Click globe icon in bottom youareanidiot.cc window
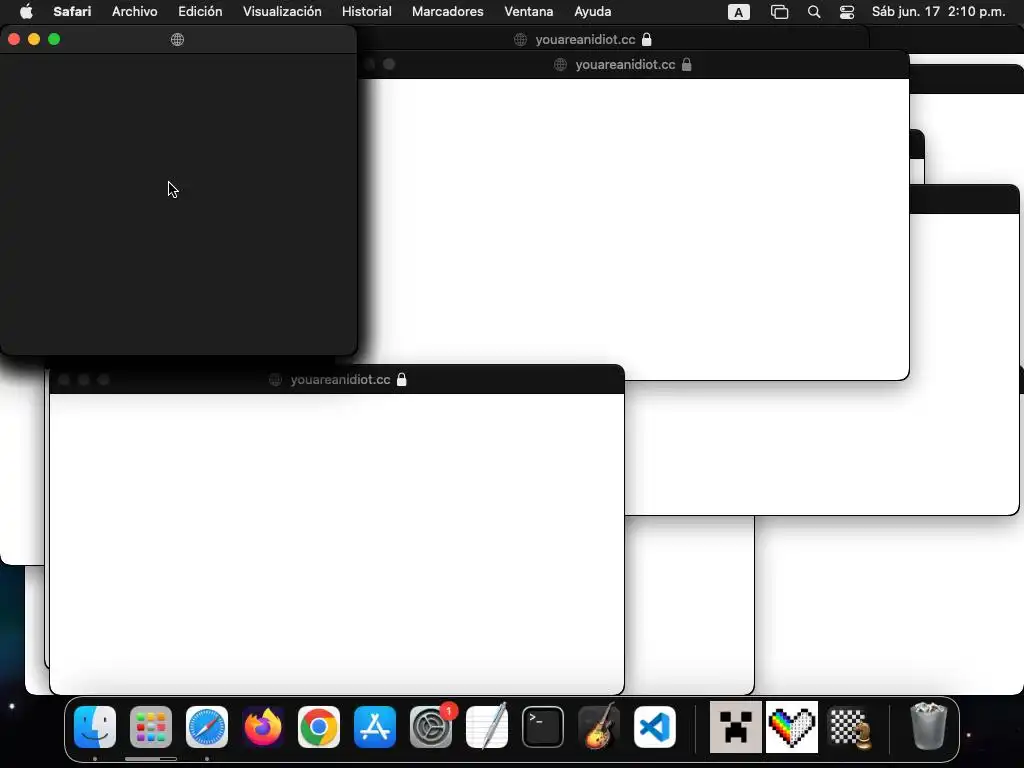The width and height of the screenshot is (1024, 768). coord(276,379)
